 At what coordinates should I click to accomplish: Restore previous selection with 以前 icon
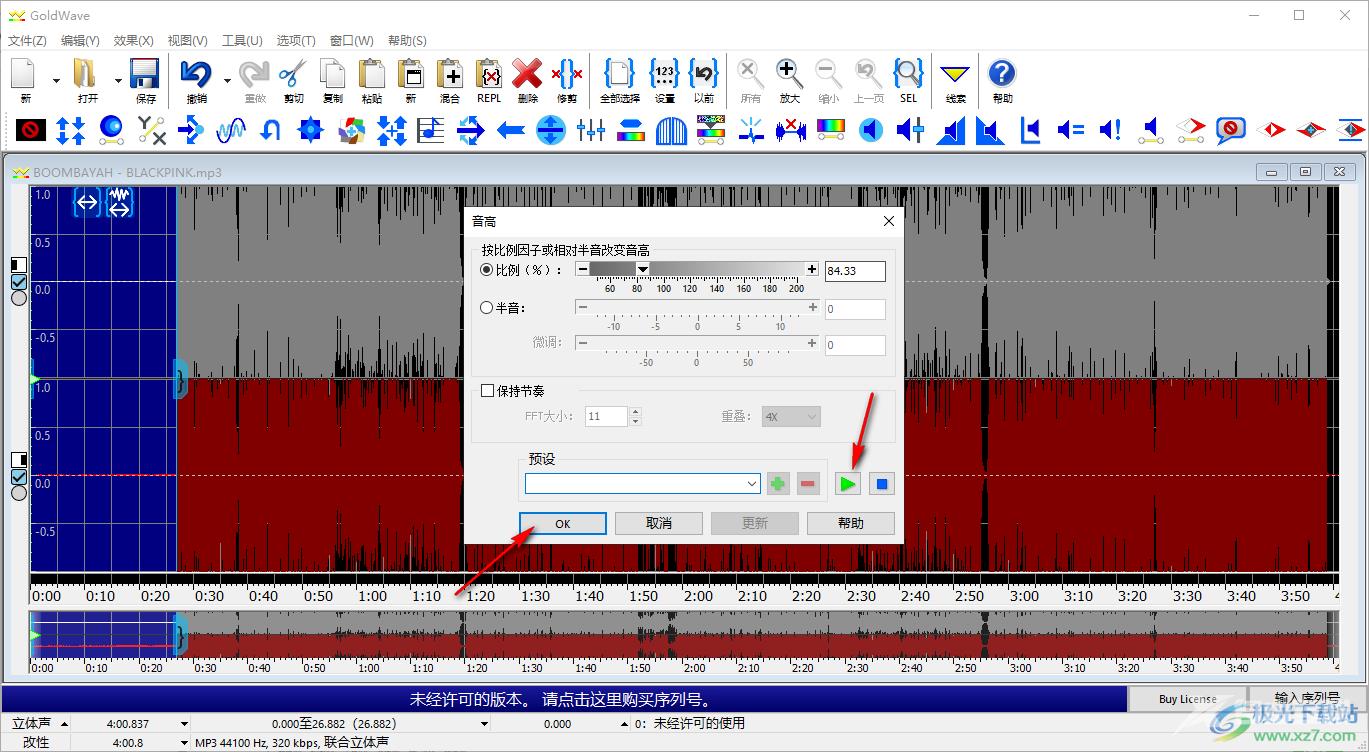coord(704,74)
